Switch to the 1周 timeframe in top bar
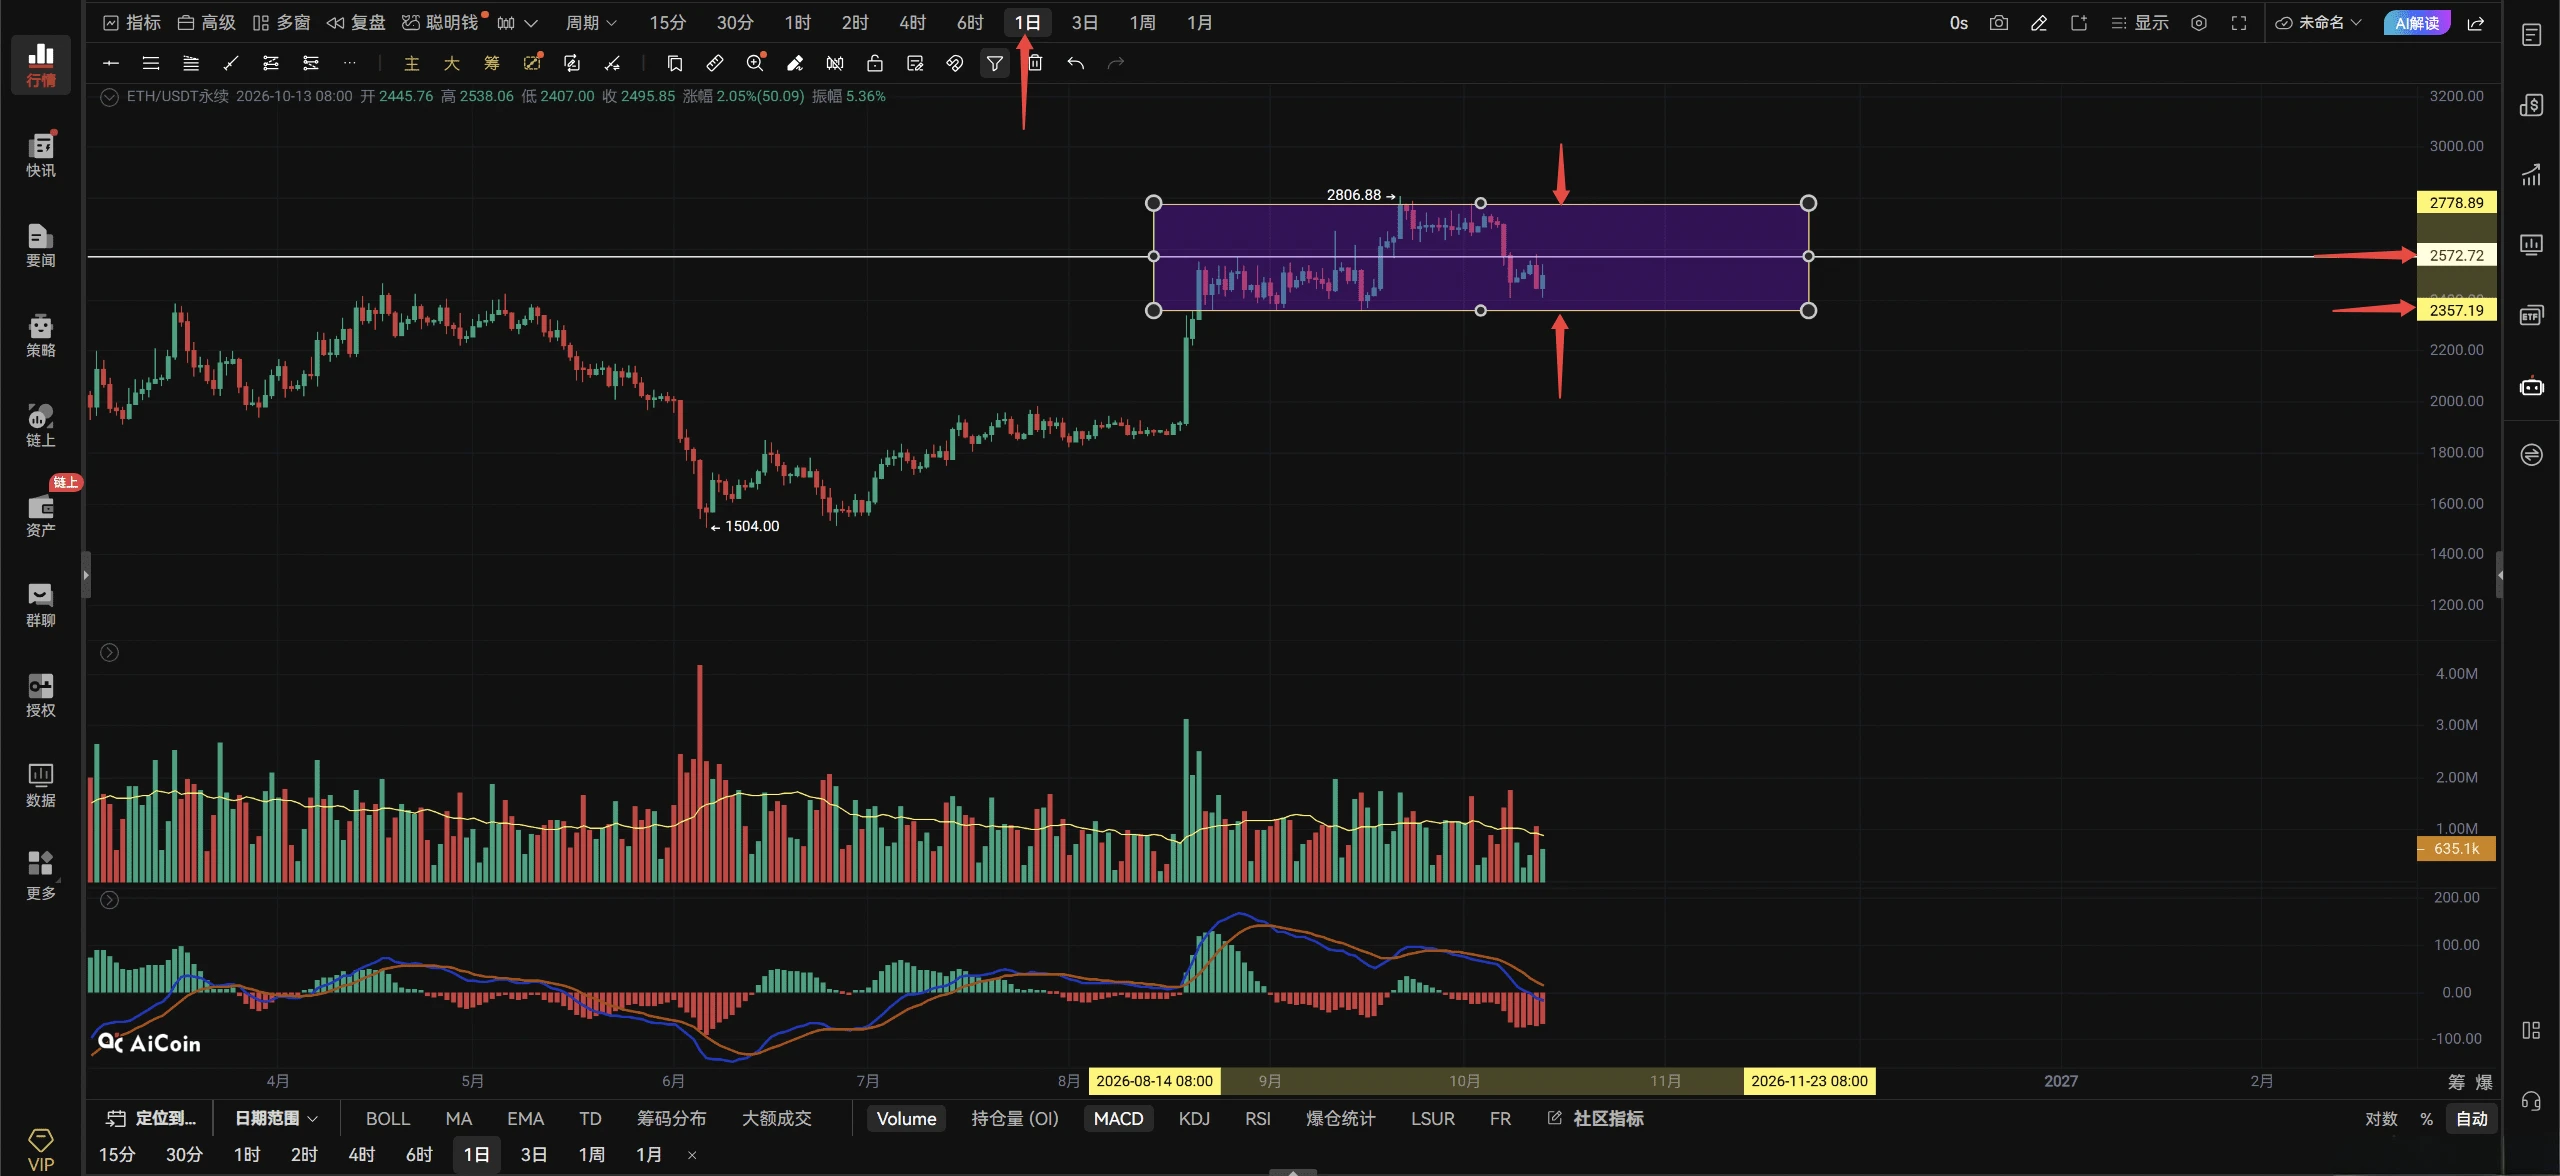This screenshot has height=1176, width=2560. 1142,22
